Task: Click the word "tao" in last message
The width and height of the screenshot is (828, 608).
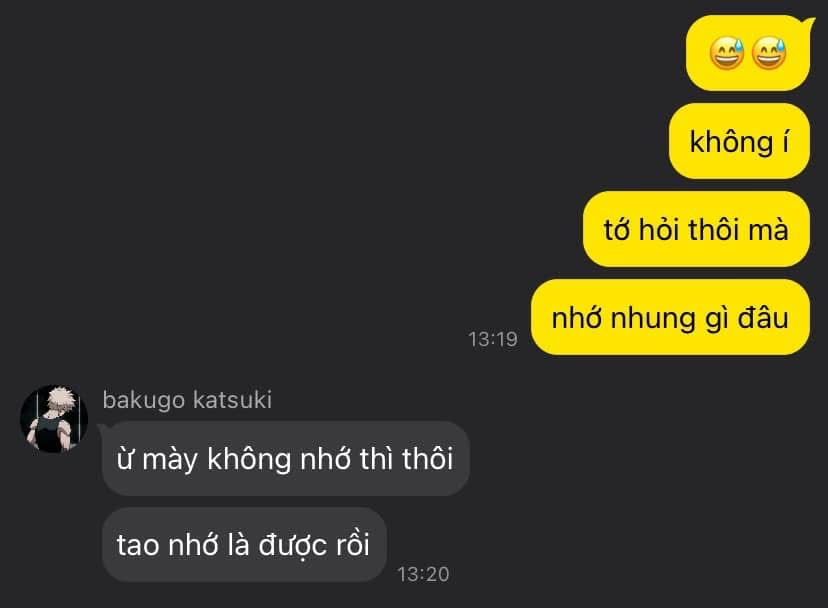Action: pyautogui.click(x=137, y=546)
